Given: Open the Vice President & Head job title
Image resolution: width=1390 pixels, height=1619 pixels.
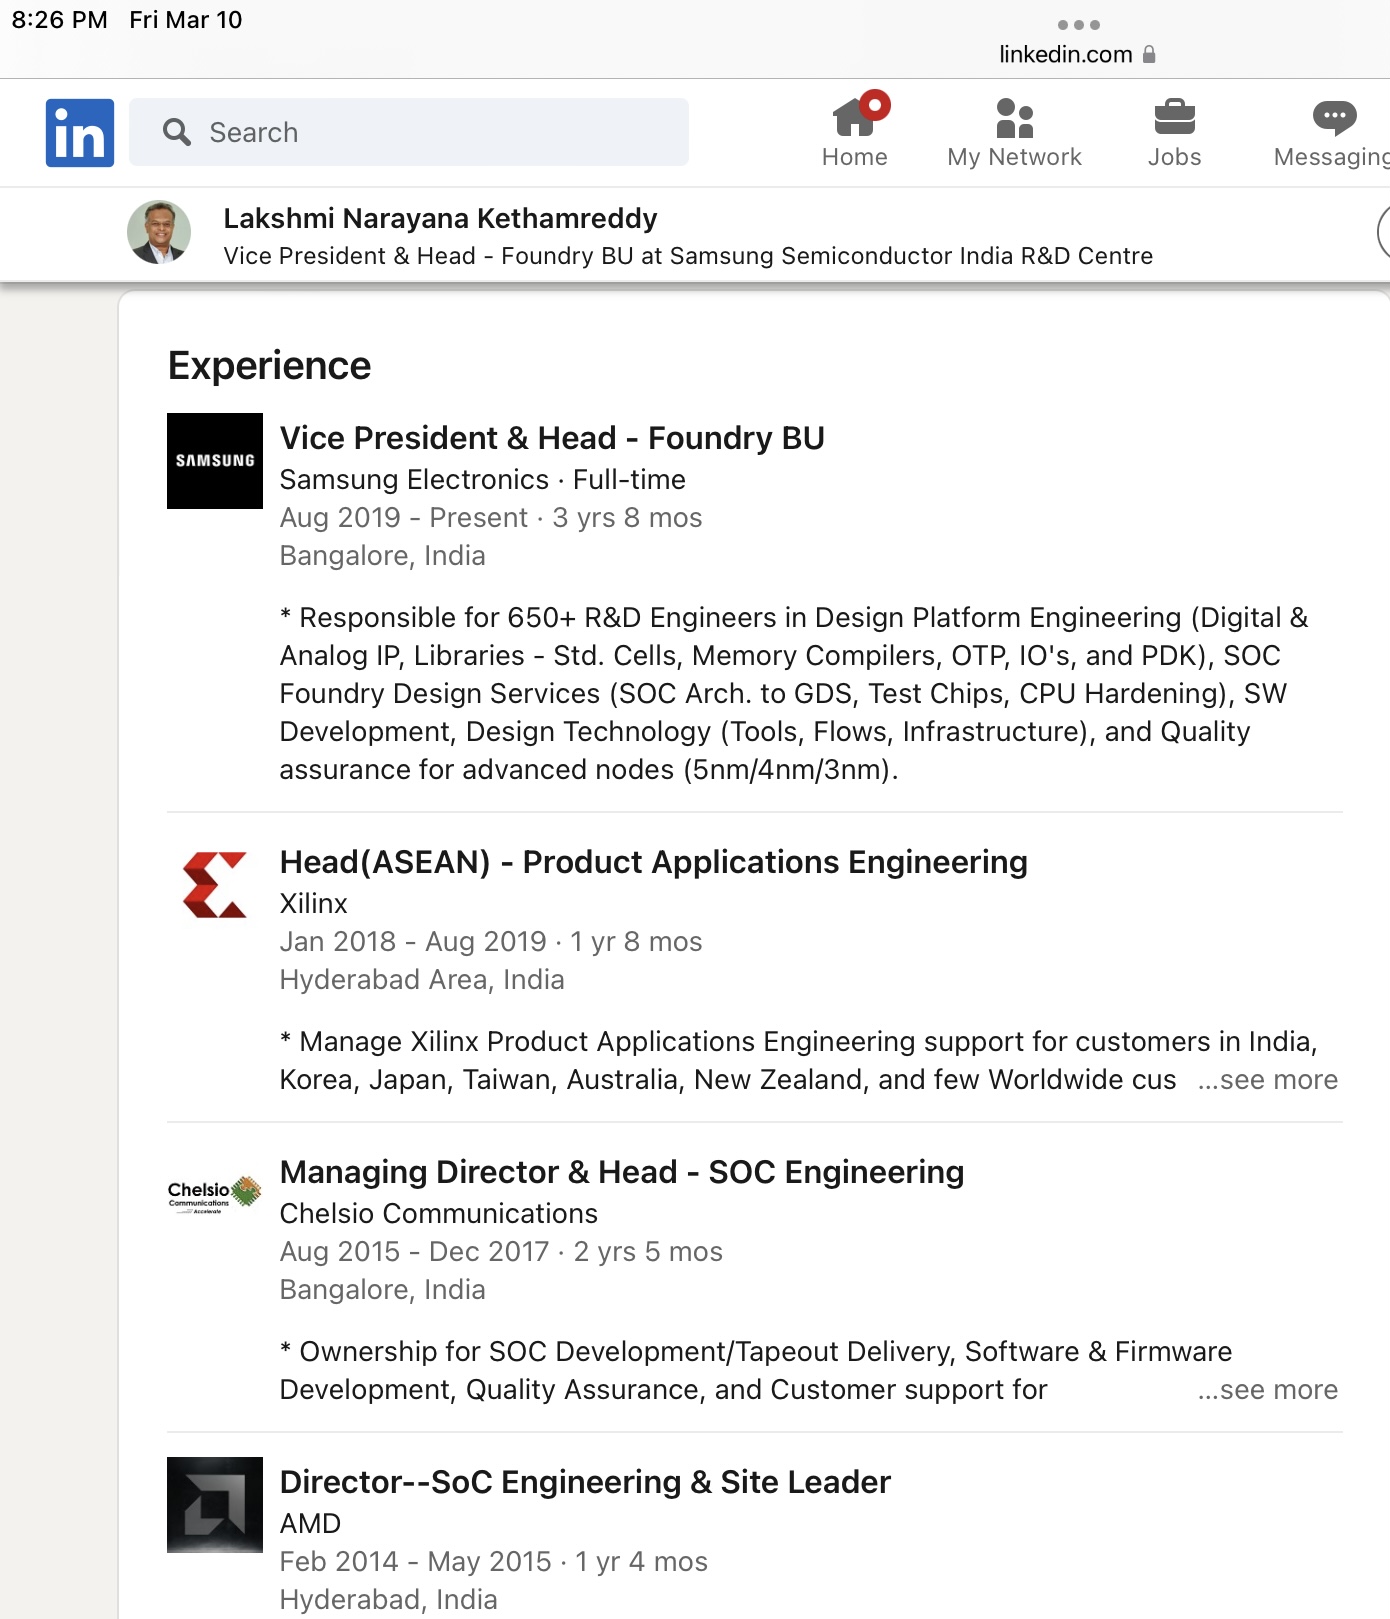Looking at the screenshot, I should click(552, 438).
